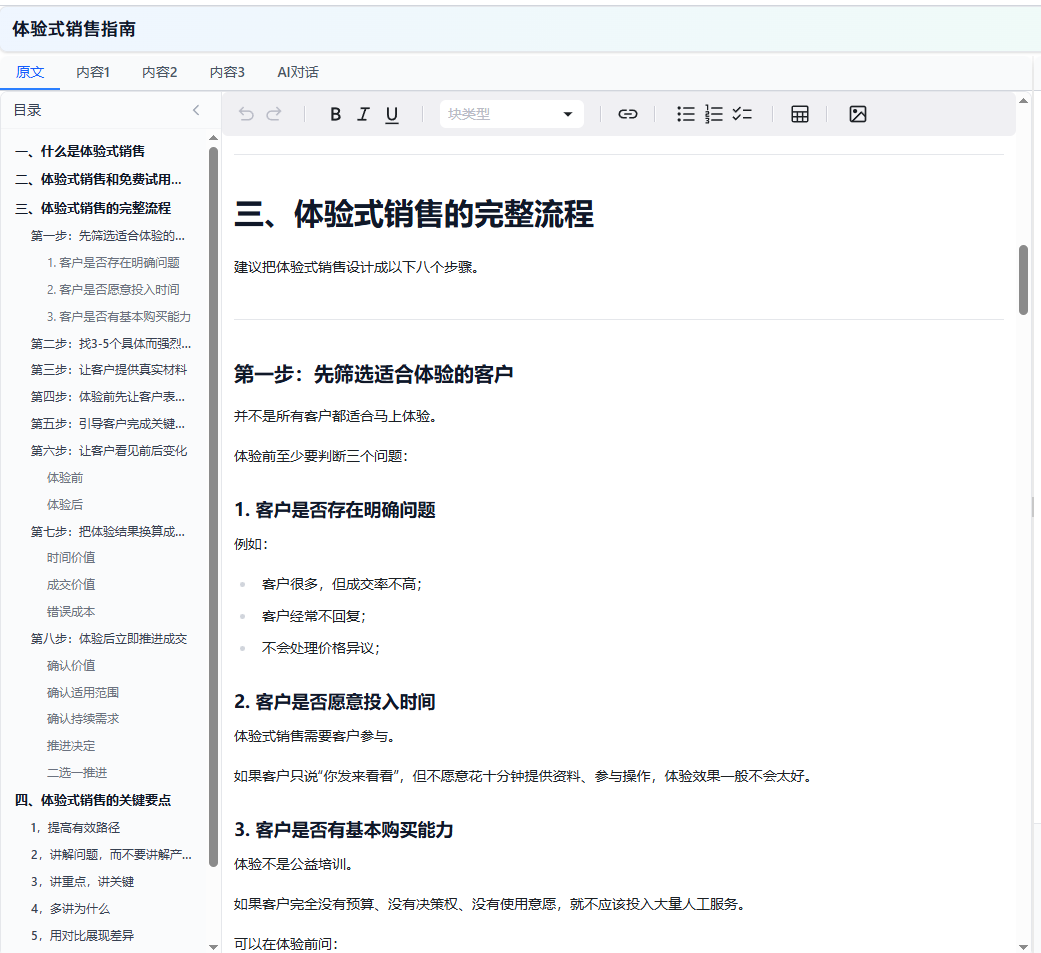Switch to the 原文 tab
1041x953 pixels.
(x=30, y=72)
